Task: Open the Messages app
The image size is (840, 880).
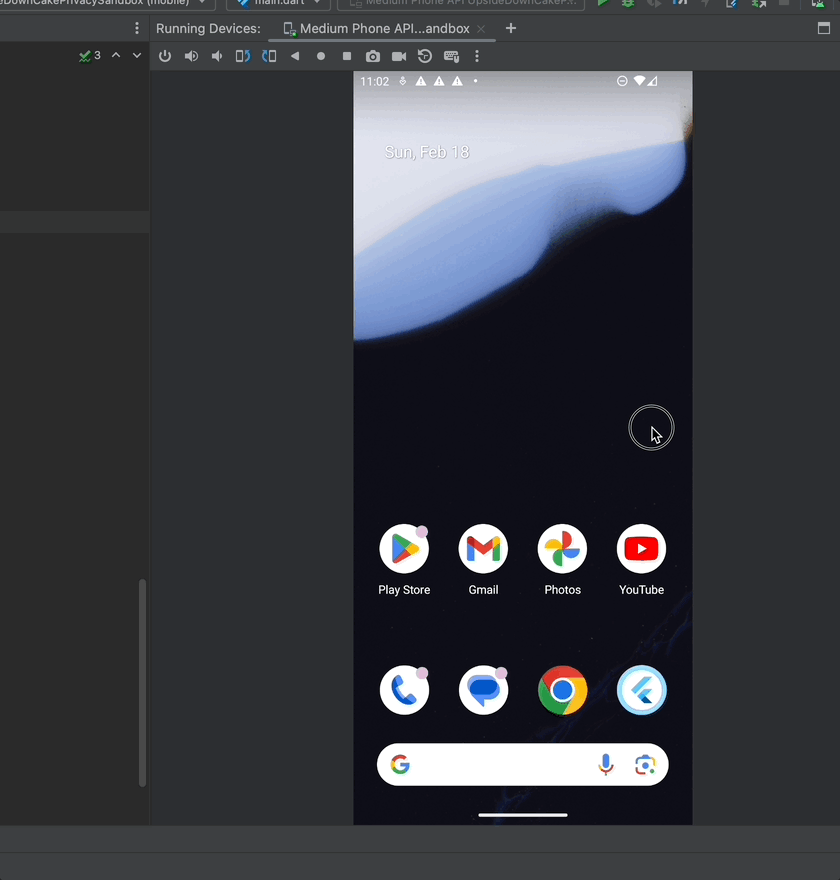Action: 483,690
